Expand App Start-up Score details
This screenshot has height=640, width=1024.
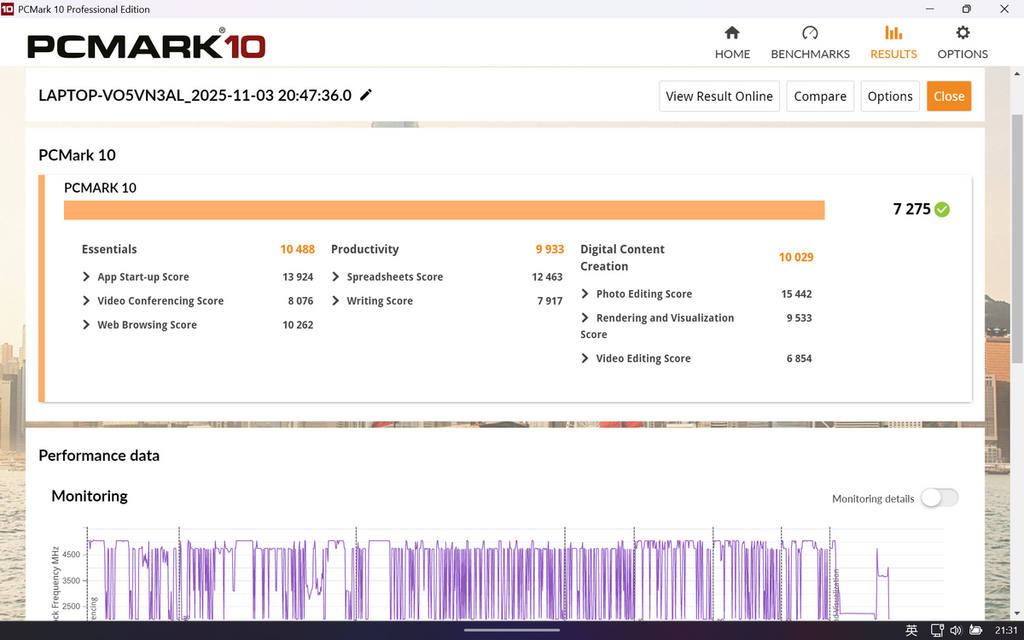pos(87,277)
